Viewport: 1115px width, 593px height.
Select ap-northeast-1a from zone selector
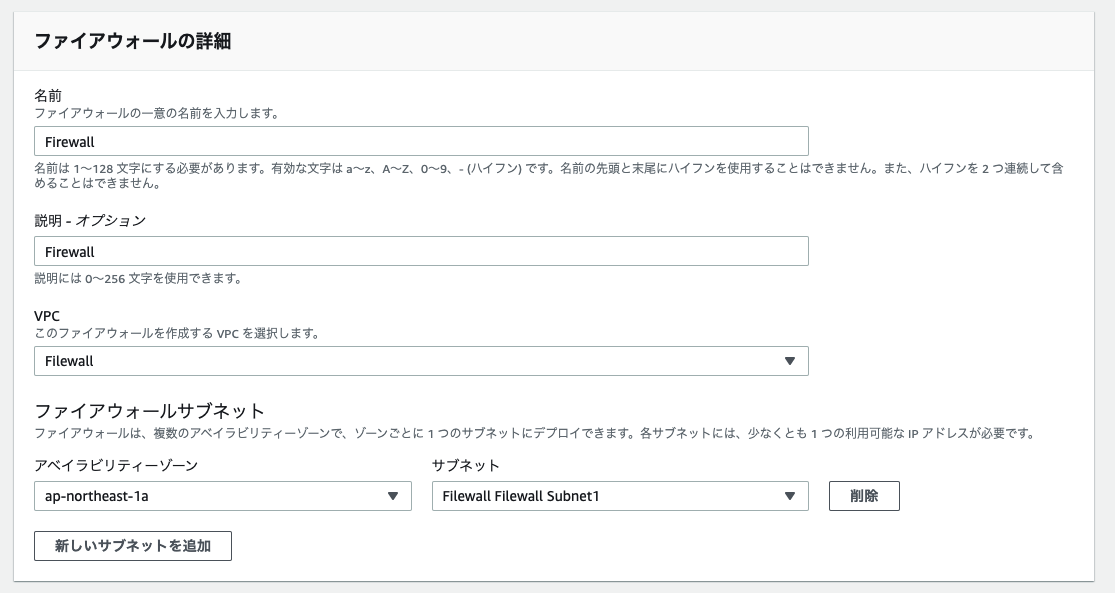pyautogui.click(x=222, y=495)
